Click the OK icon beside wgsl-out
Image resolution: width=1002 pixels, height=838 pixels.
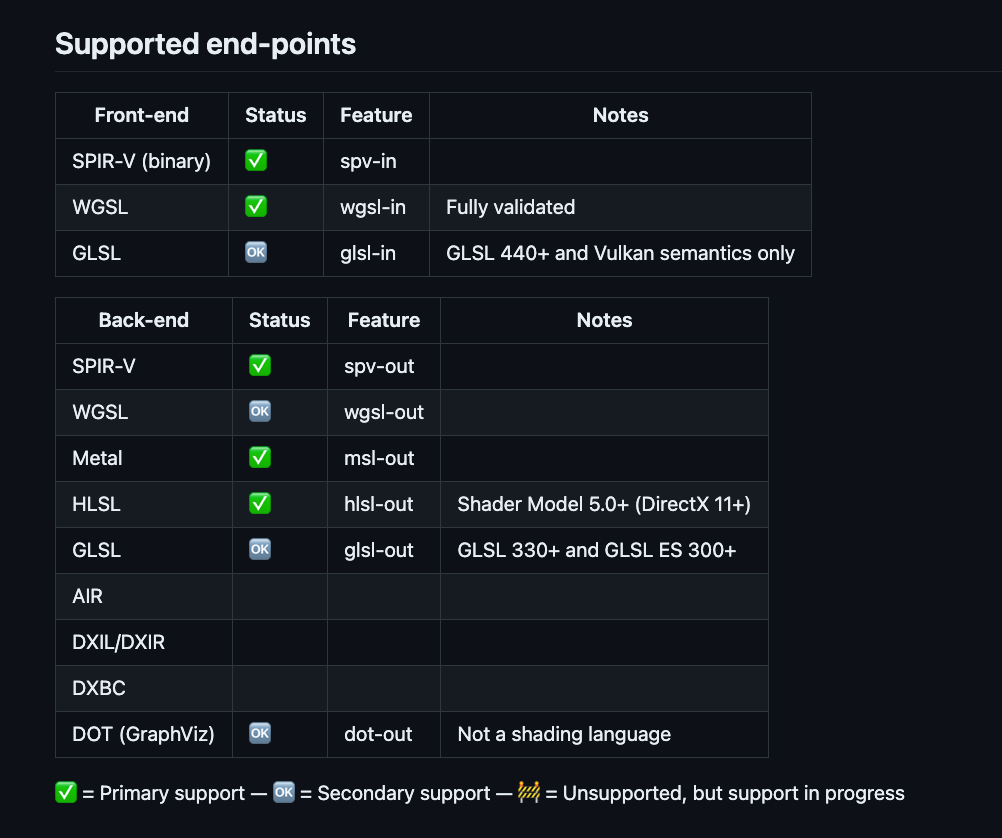(x=260, y=412)
